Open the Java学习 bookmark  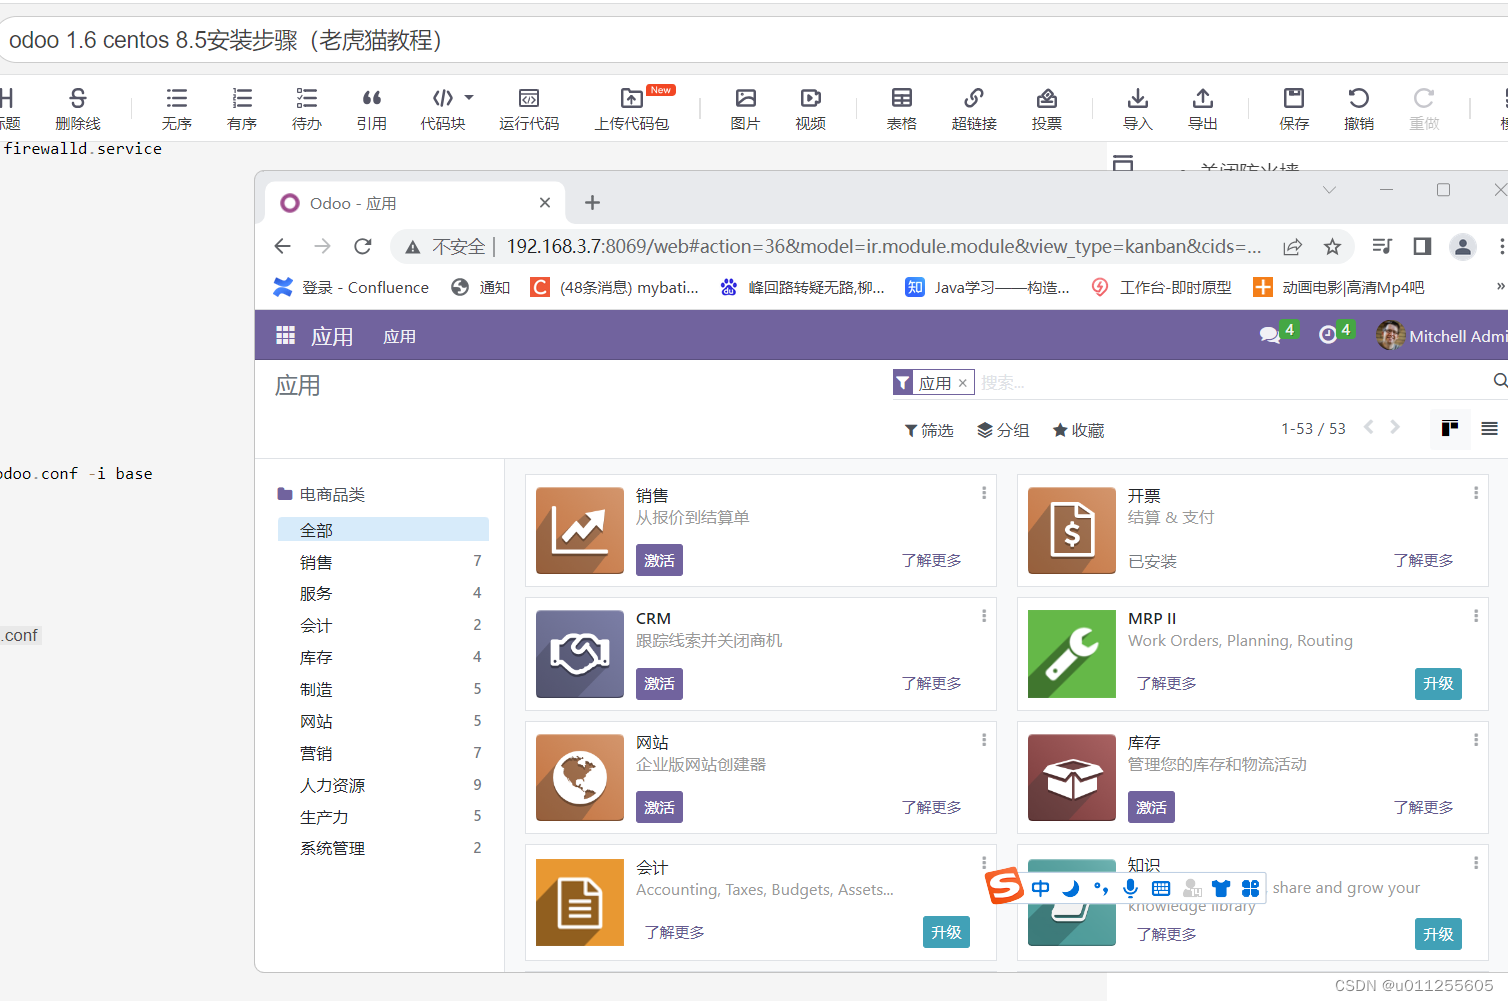pos(988,287)
